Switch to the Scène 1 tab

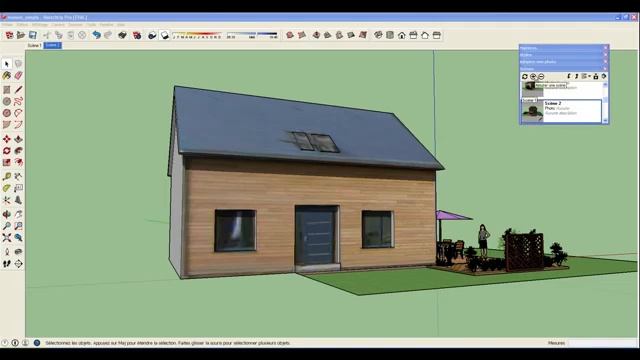click(34, 45)
